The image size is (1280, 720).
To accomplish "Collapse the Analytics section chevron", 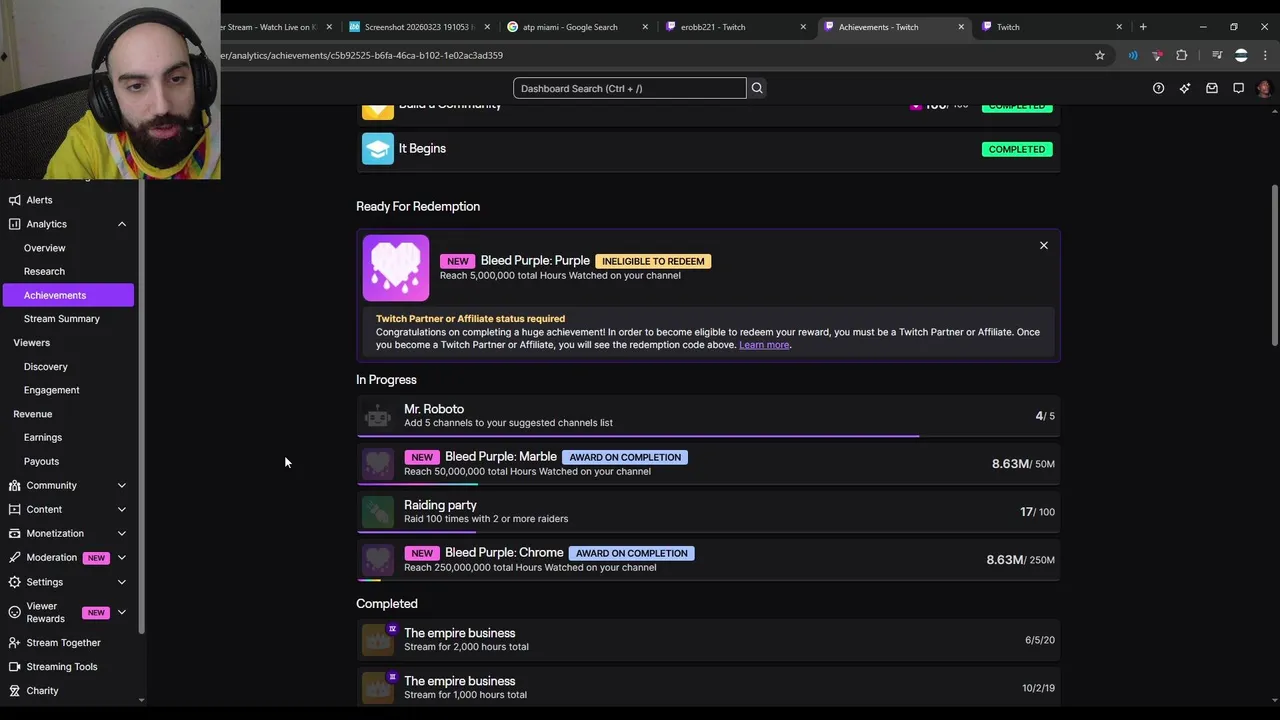I will coord(122,224).
